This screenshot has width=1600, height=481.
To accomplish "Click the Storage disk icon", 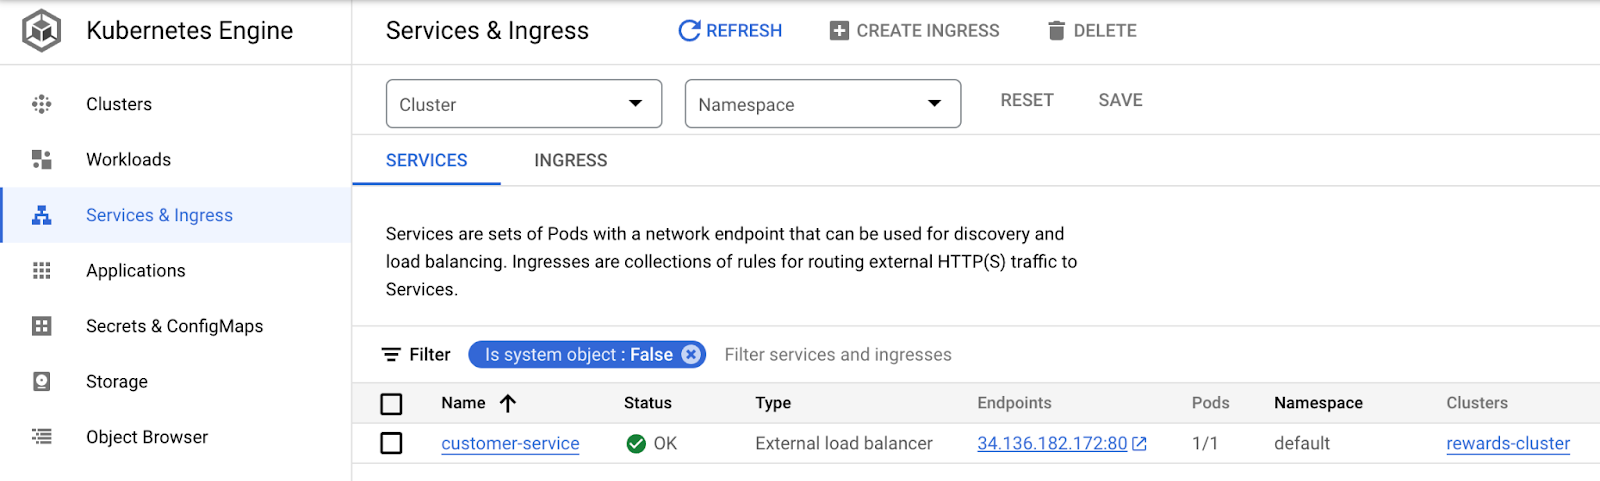I will (x=41, y=382).
